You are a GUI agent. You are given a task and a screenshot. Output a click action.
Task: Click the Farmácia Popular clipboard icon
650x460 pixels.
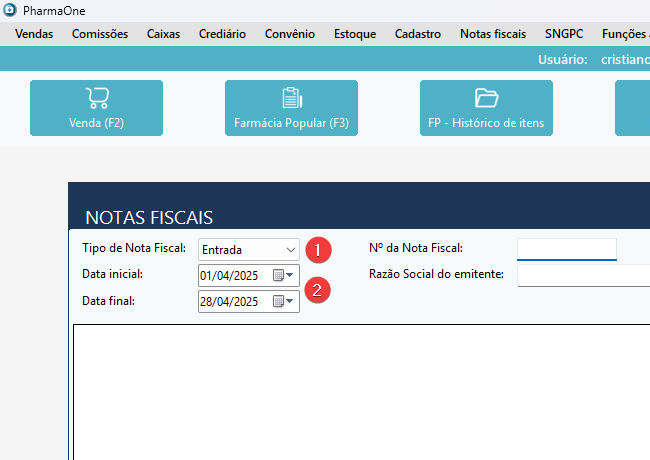(292, 98)
